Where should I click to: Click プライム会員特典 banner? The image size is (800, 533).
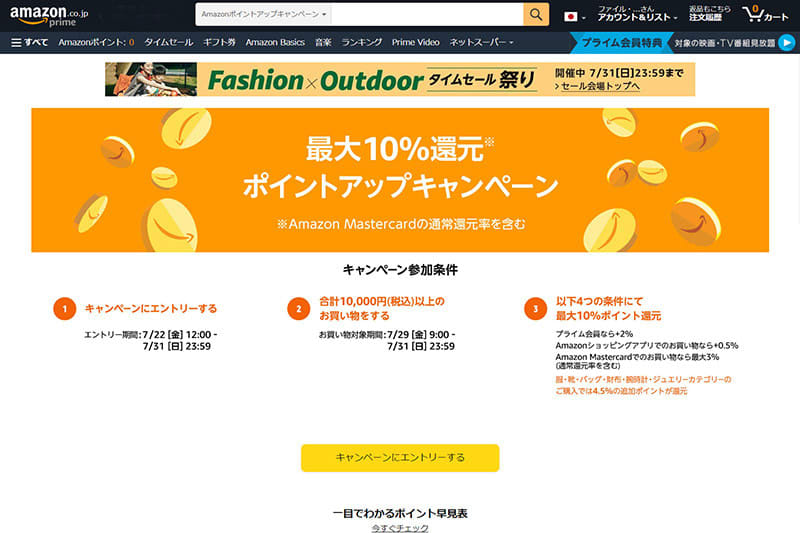(x=621, y=43)
